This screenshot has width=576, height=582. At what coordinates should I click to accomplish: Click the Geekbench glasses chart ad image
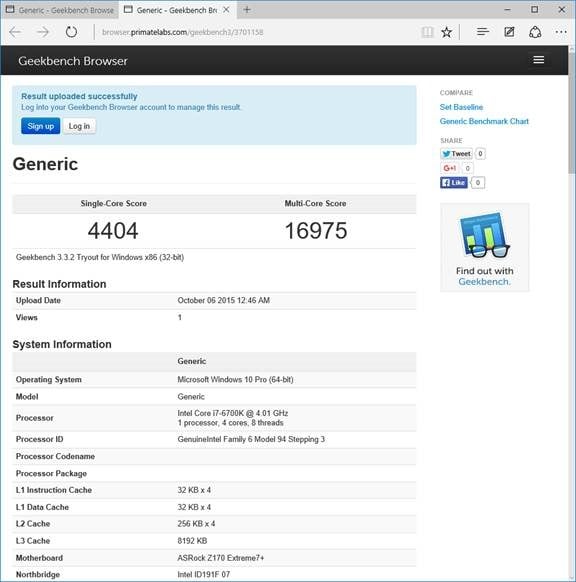485,236
